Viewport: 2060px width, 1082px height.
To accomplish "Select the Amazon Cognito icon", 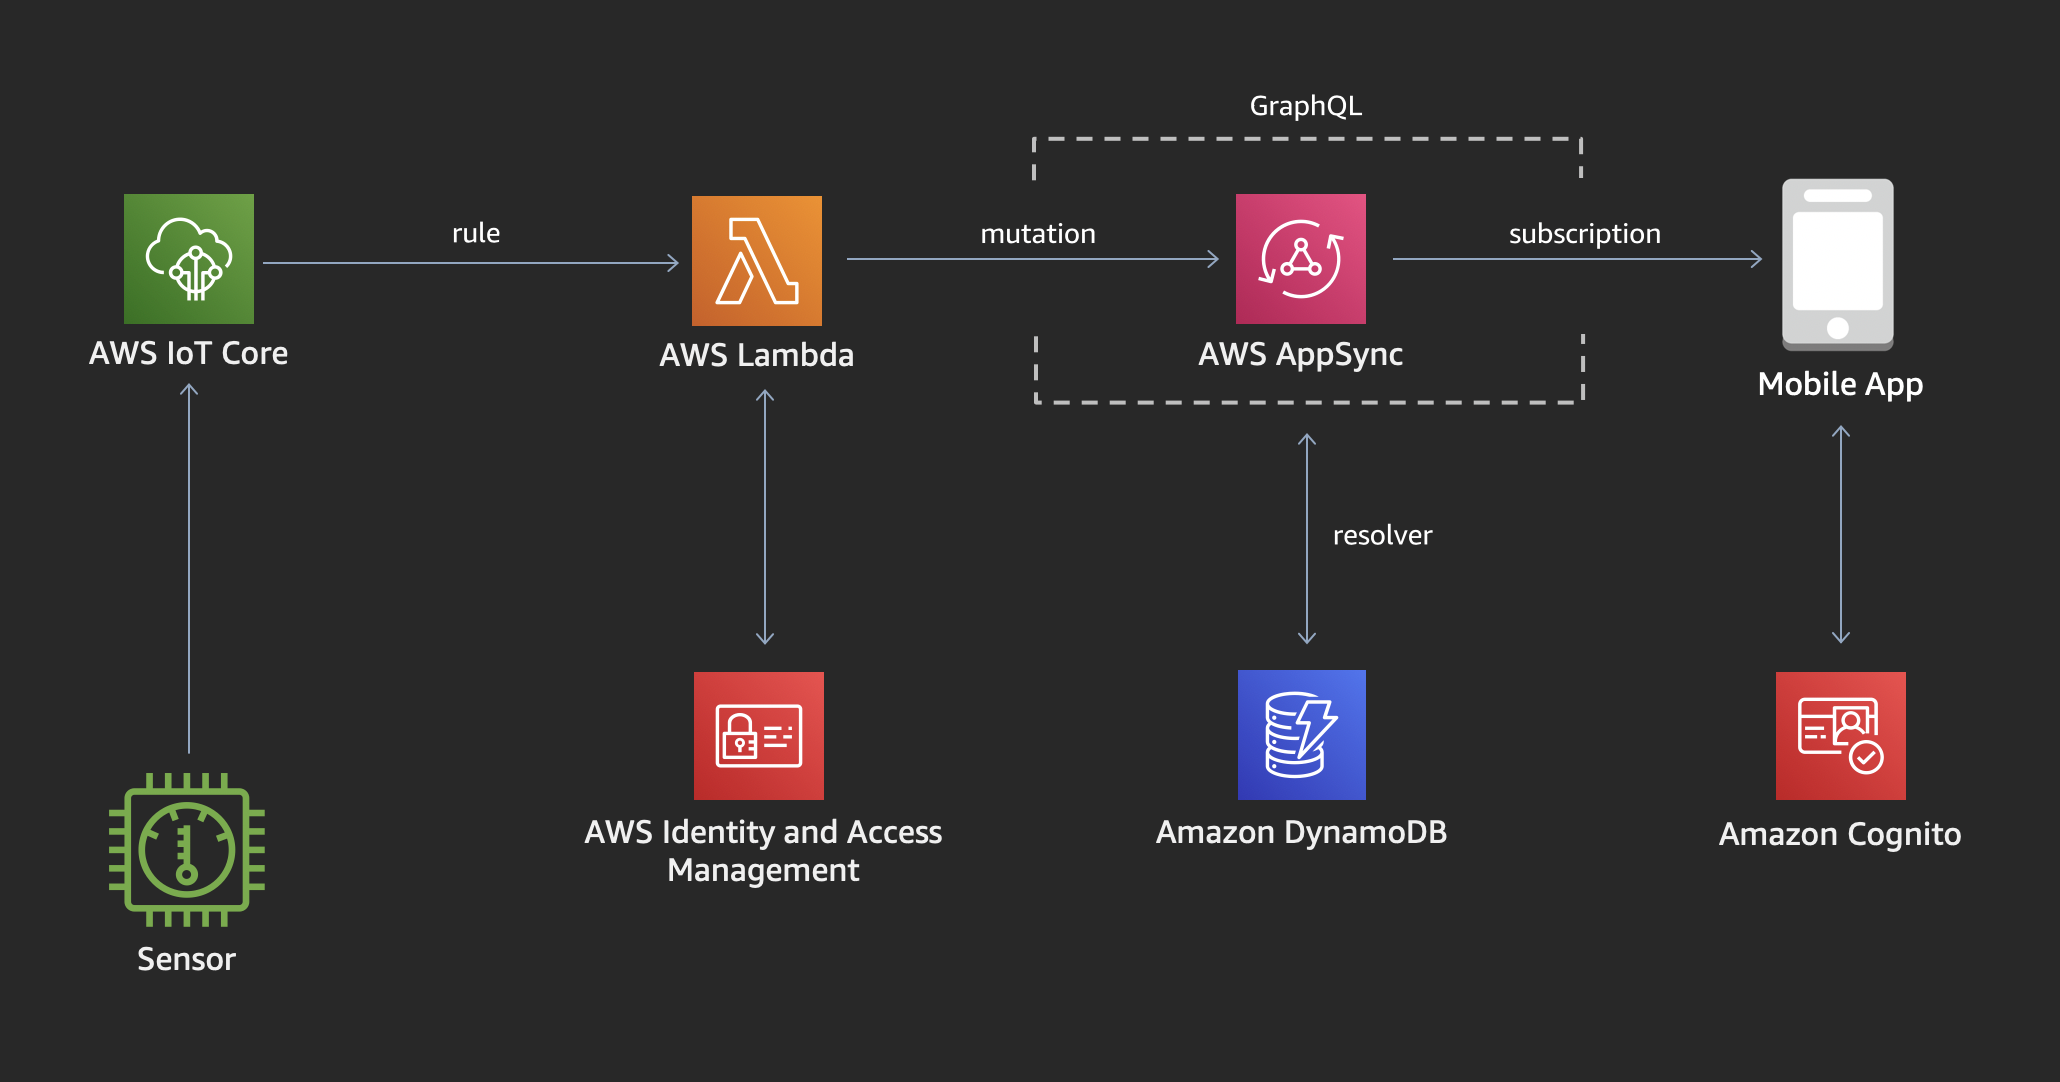I will click(x=1840, y=735).
